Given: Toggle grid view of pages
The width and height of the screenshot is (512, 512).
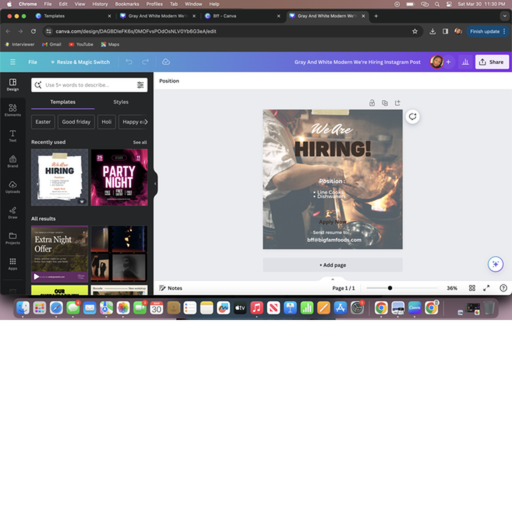Looking at the screenshot, I should pyautogui.click(x=472, y=288).
